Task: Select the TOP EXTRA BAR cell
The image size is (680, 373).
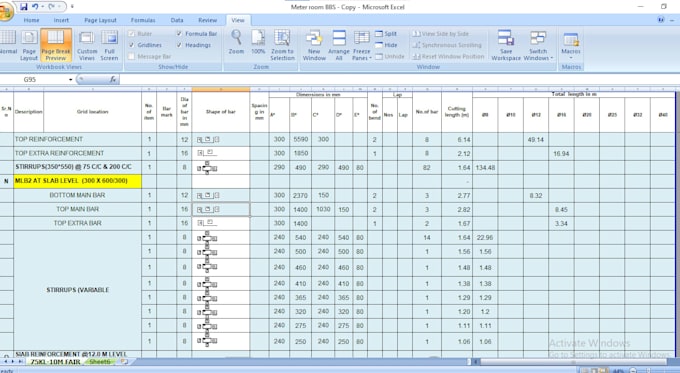Action: (x=78, y=223)
